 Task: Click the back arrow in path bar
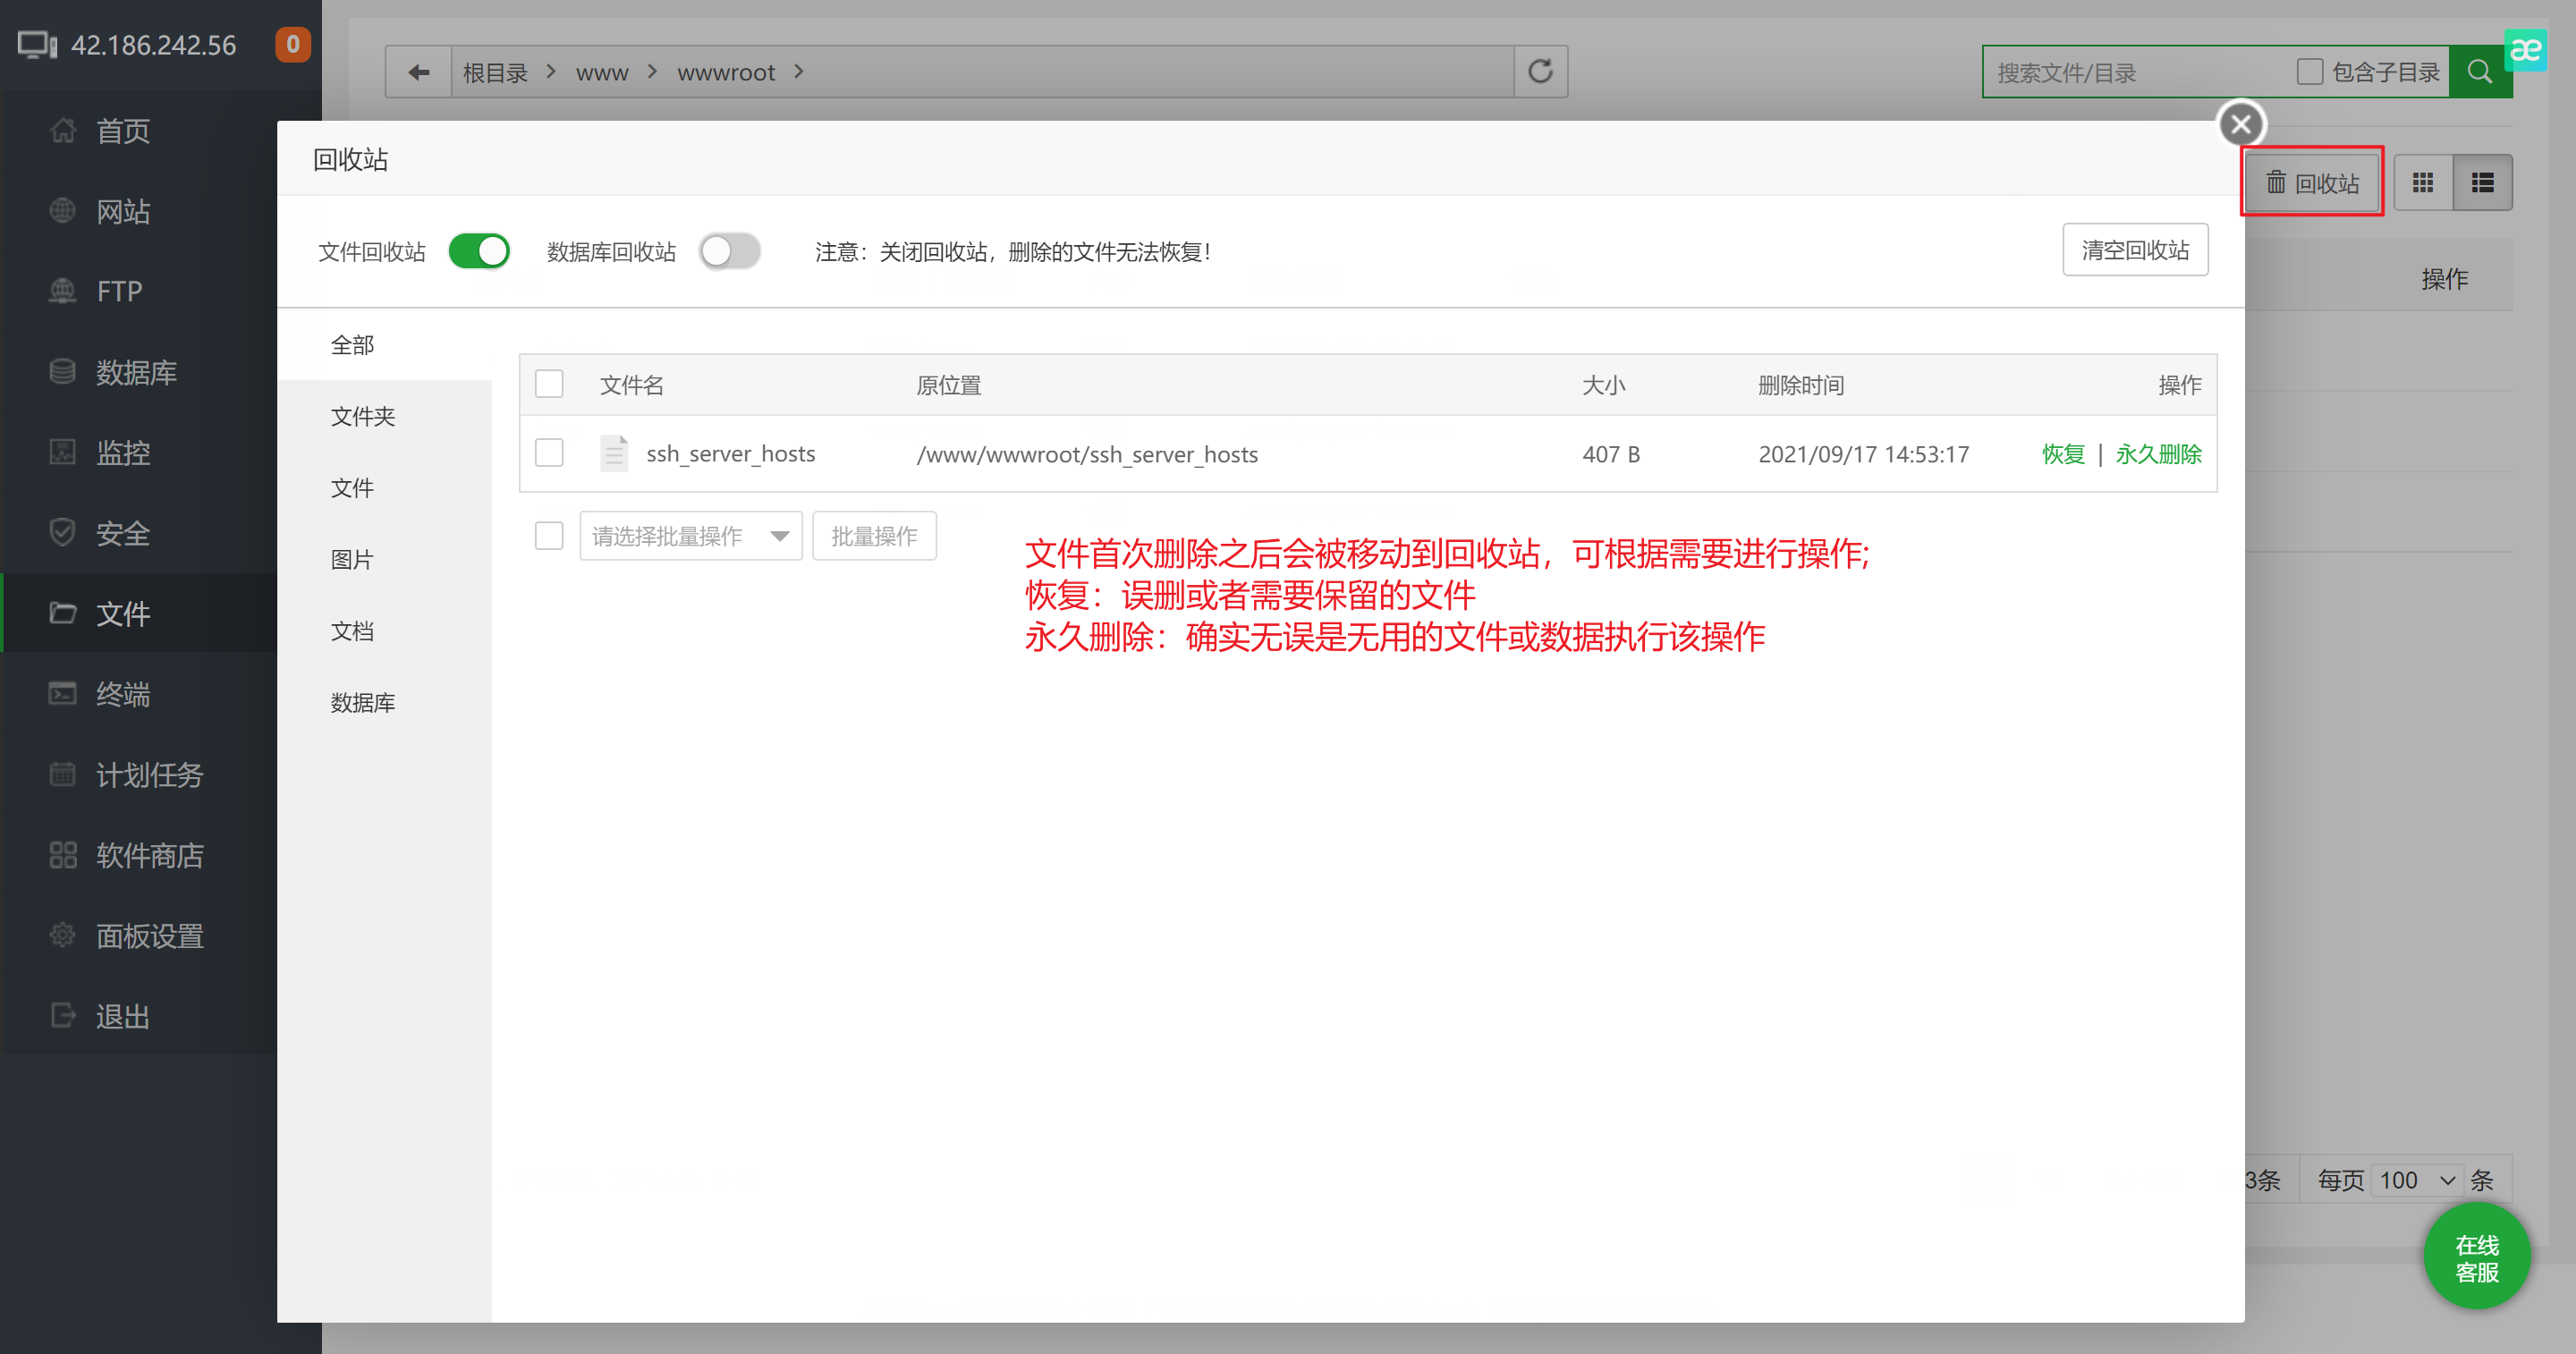418,72
